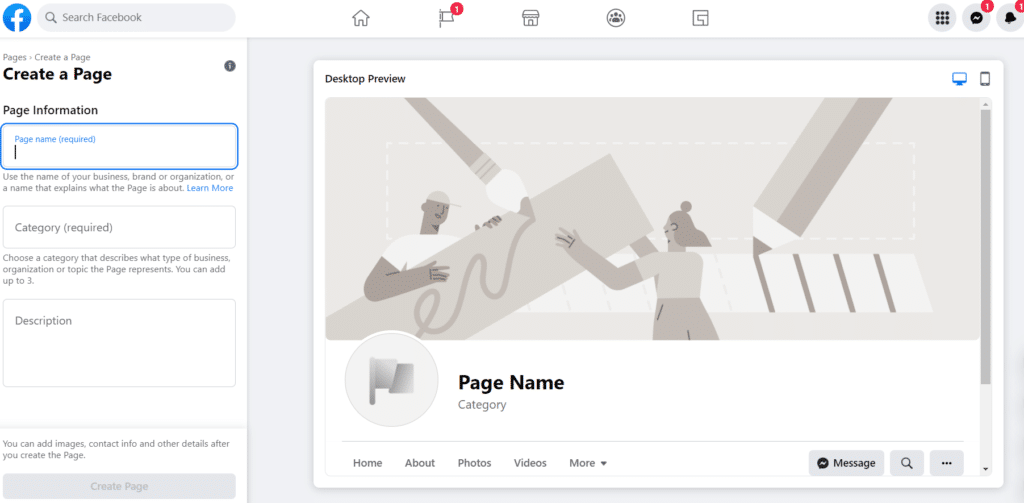The image size is (1024, 503).
Task: Click the info icon beside Create a Page
Action: tap(230, 66)
